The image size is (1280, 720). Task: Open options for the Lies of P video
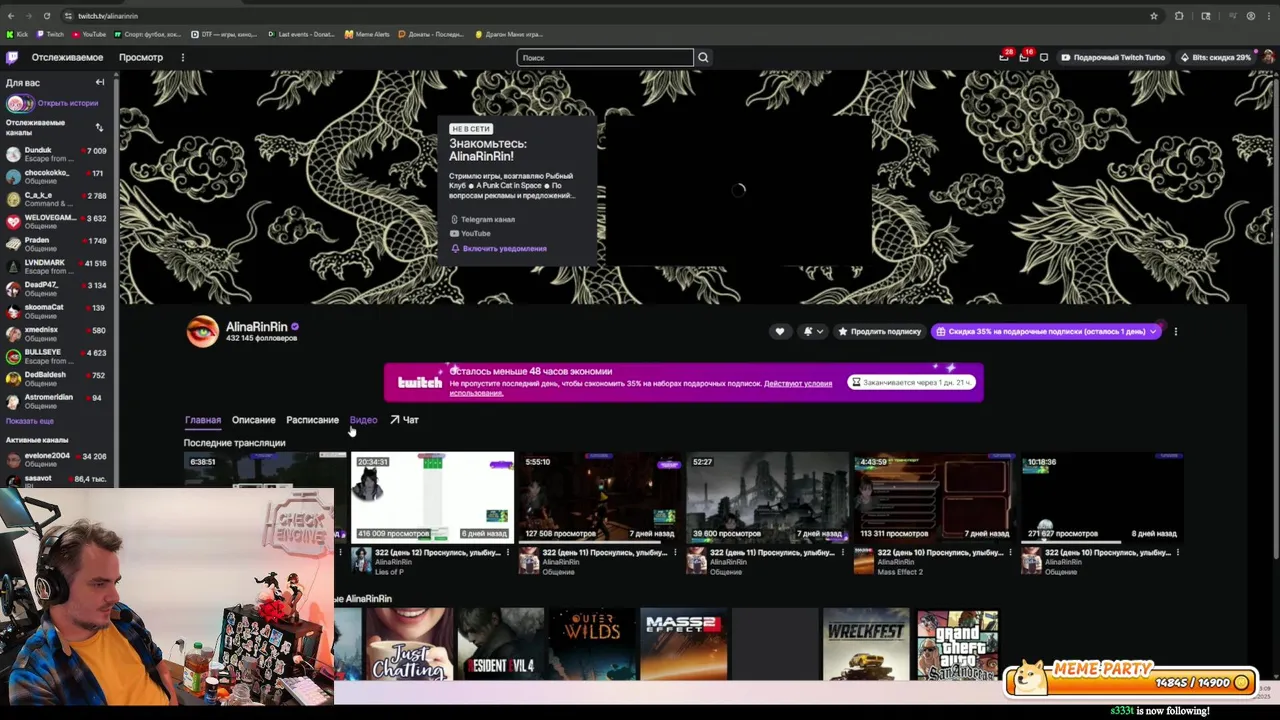coord(507,552)
